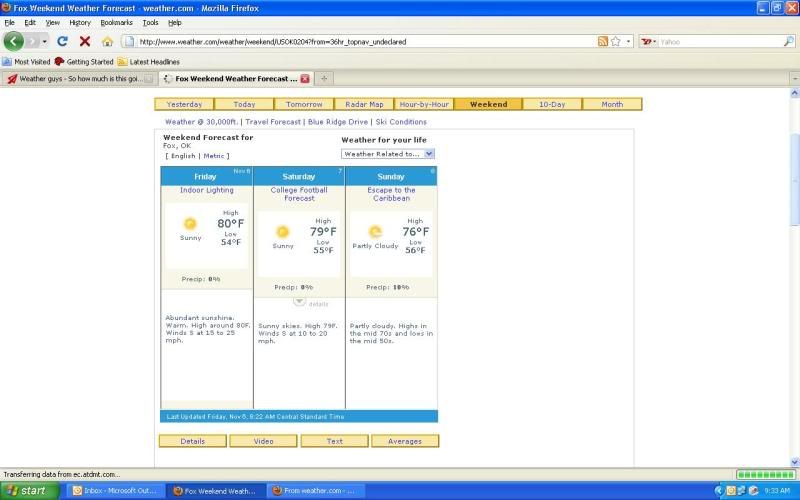The image size is (800, 500).
Task: Click the Video button below forecast
Action: point(263,441)
